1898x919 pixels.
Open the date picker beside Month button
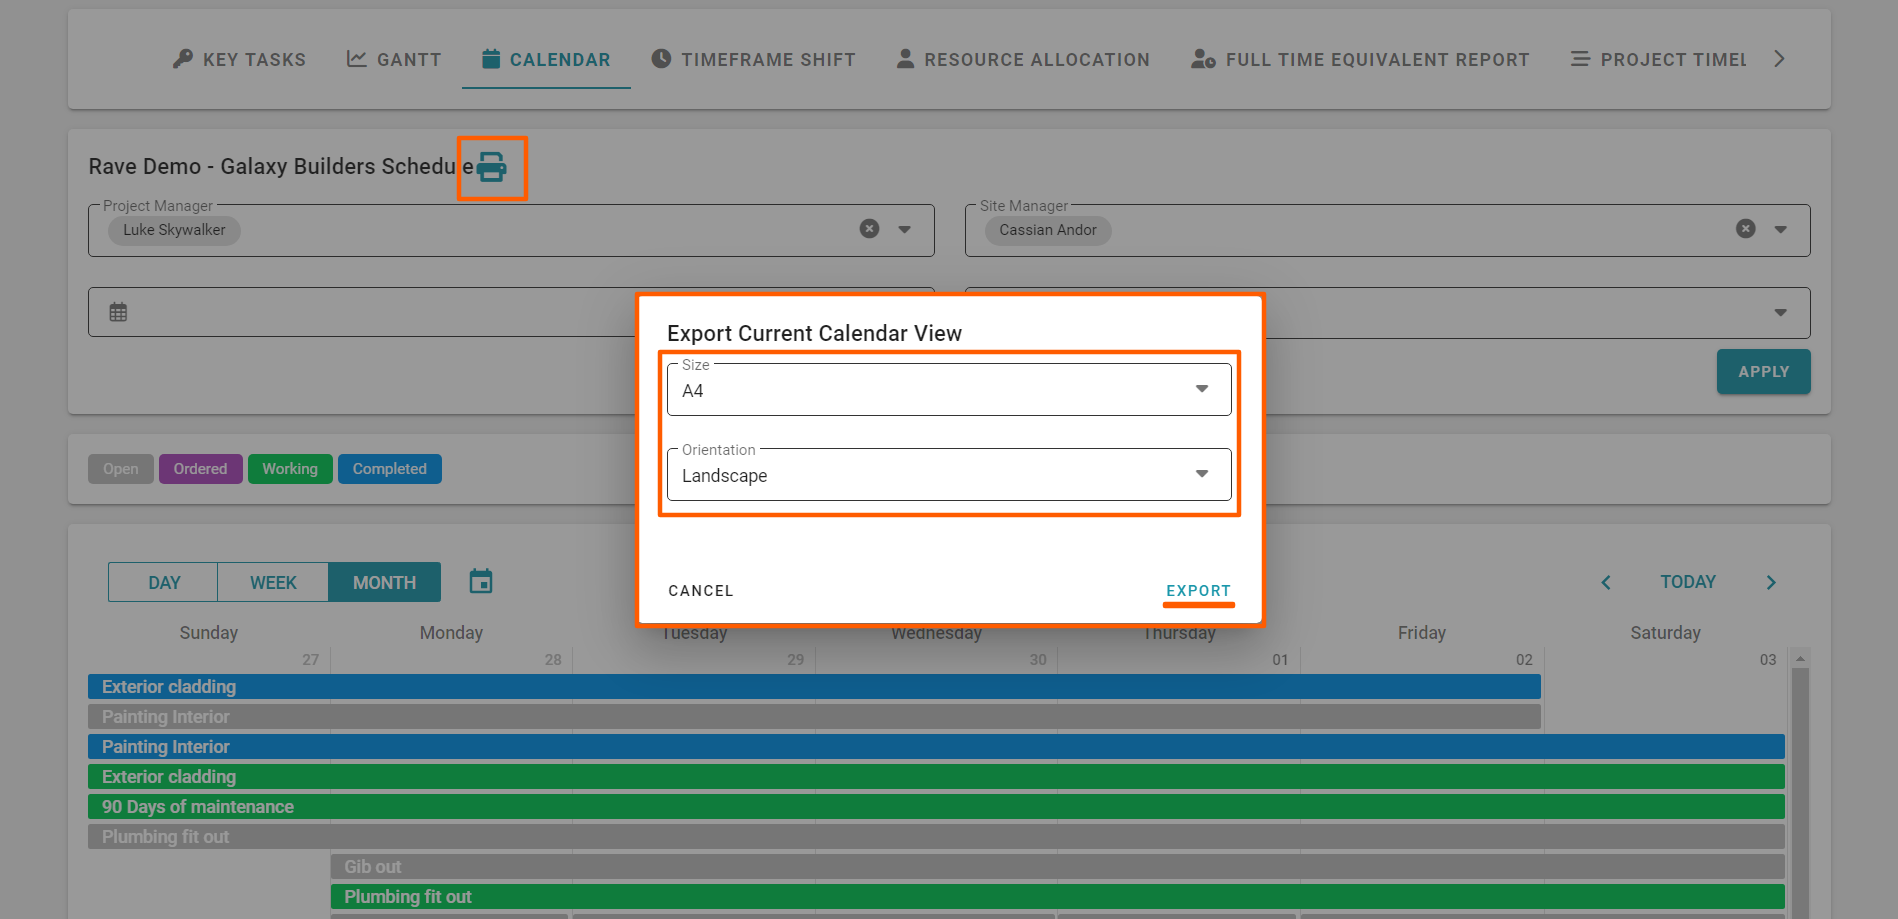point(481,581)
